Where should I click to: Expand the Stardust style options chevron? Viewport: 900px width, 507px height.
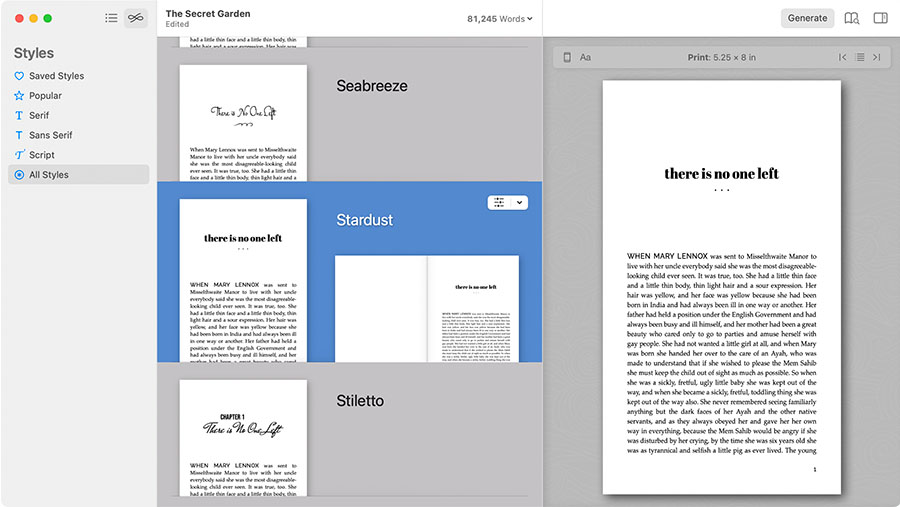point(519,202)
